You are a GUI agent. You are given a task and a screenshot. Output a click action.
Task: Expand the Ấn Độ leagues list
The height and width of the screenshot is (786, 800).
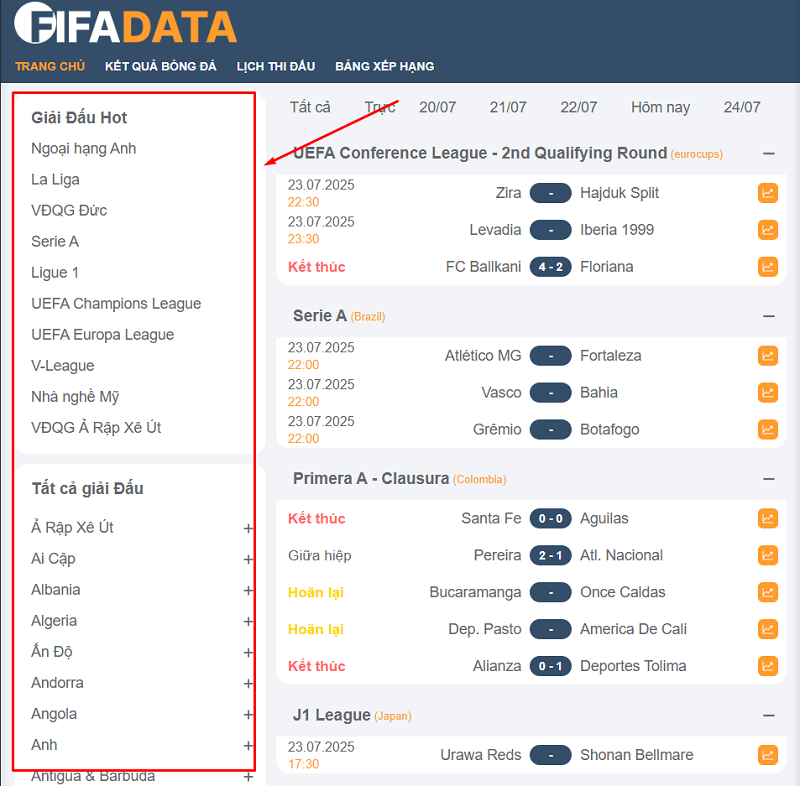coord(248,653)
